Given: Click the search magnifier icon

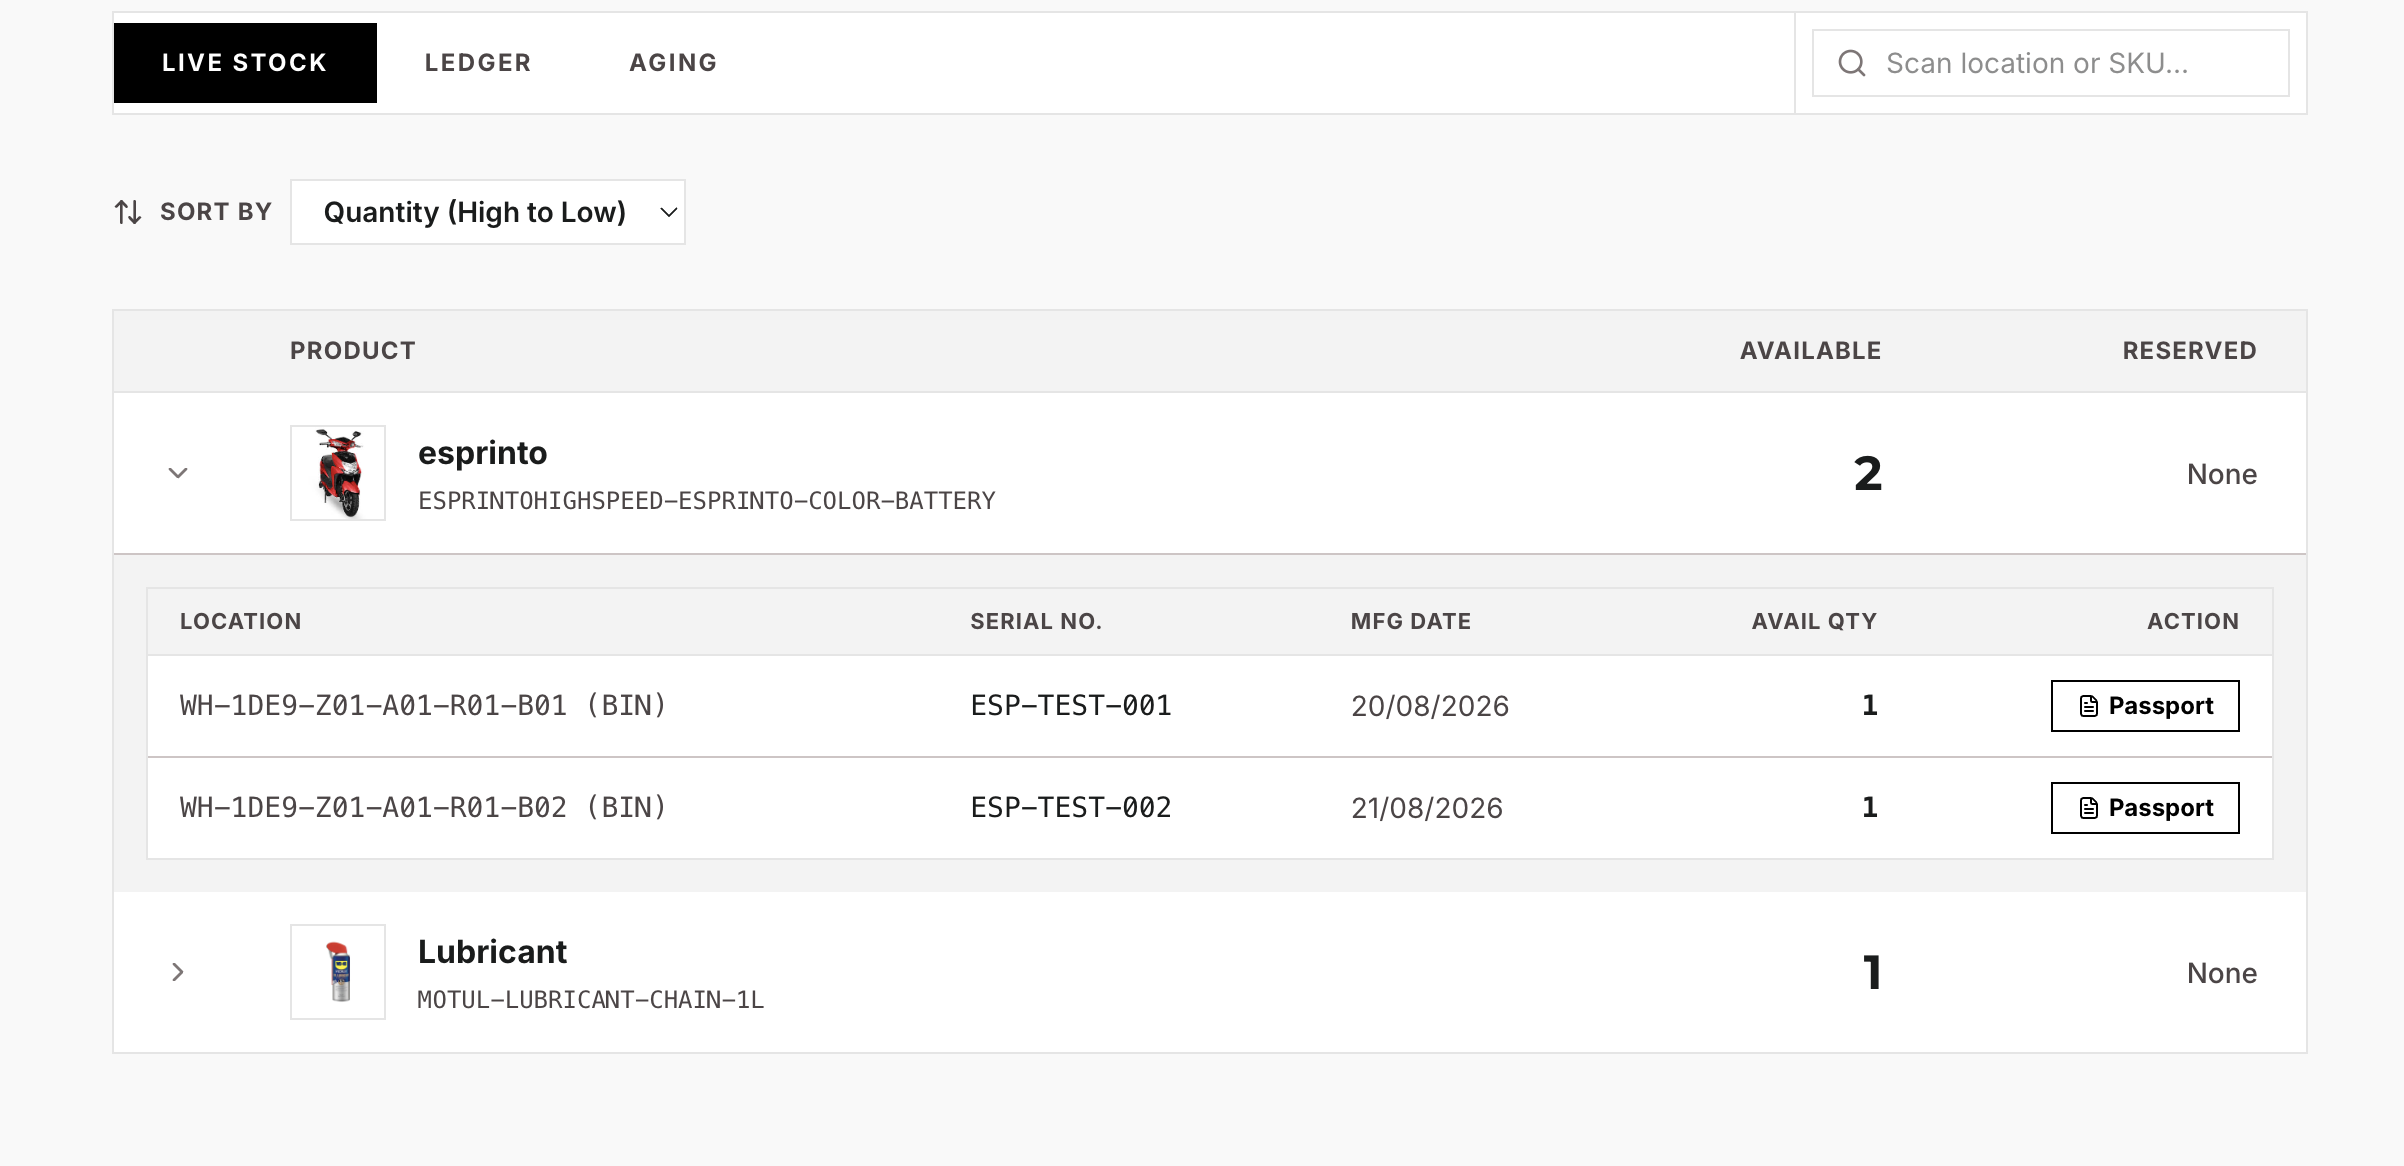Looking at the screenshot, I should 1852,63.
